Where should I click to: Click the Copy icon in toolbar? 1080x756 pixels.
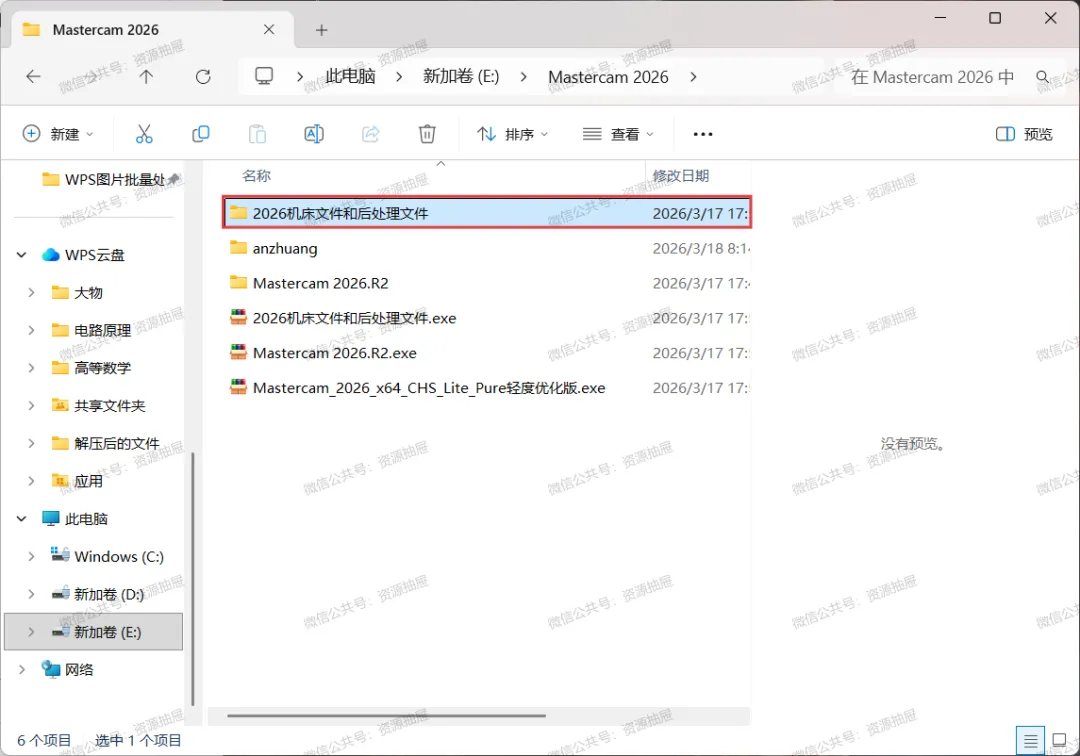[200, 134]
